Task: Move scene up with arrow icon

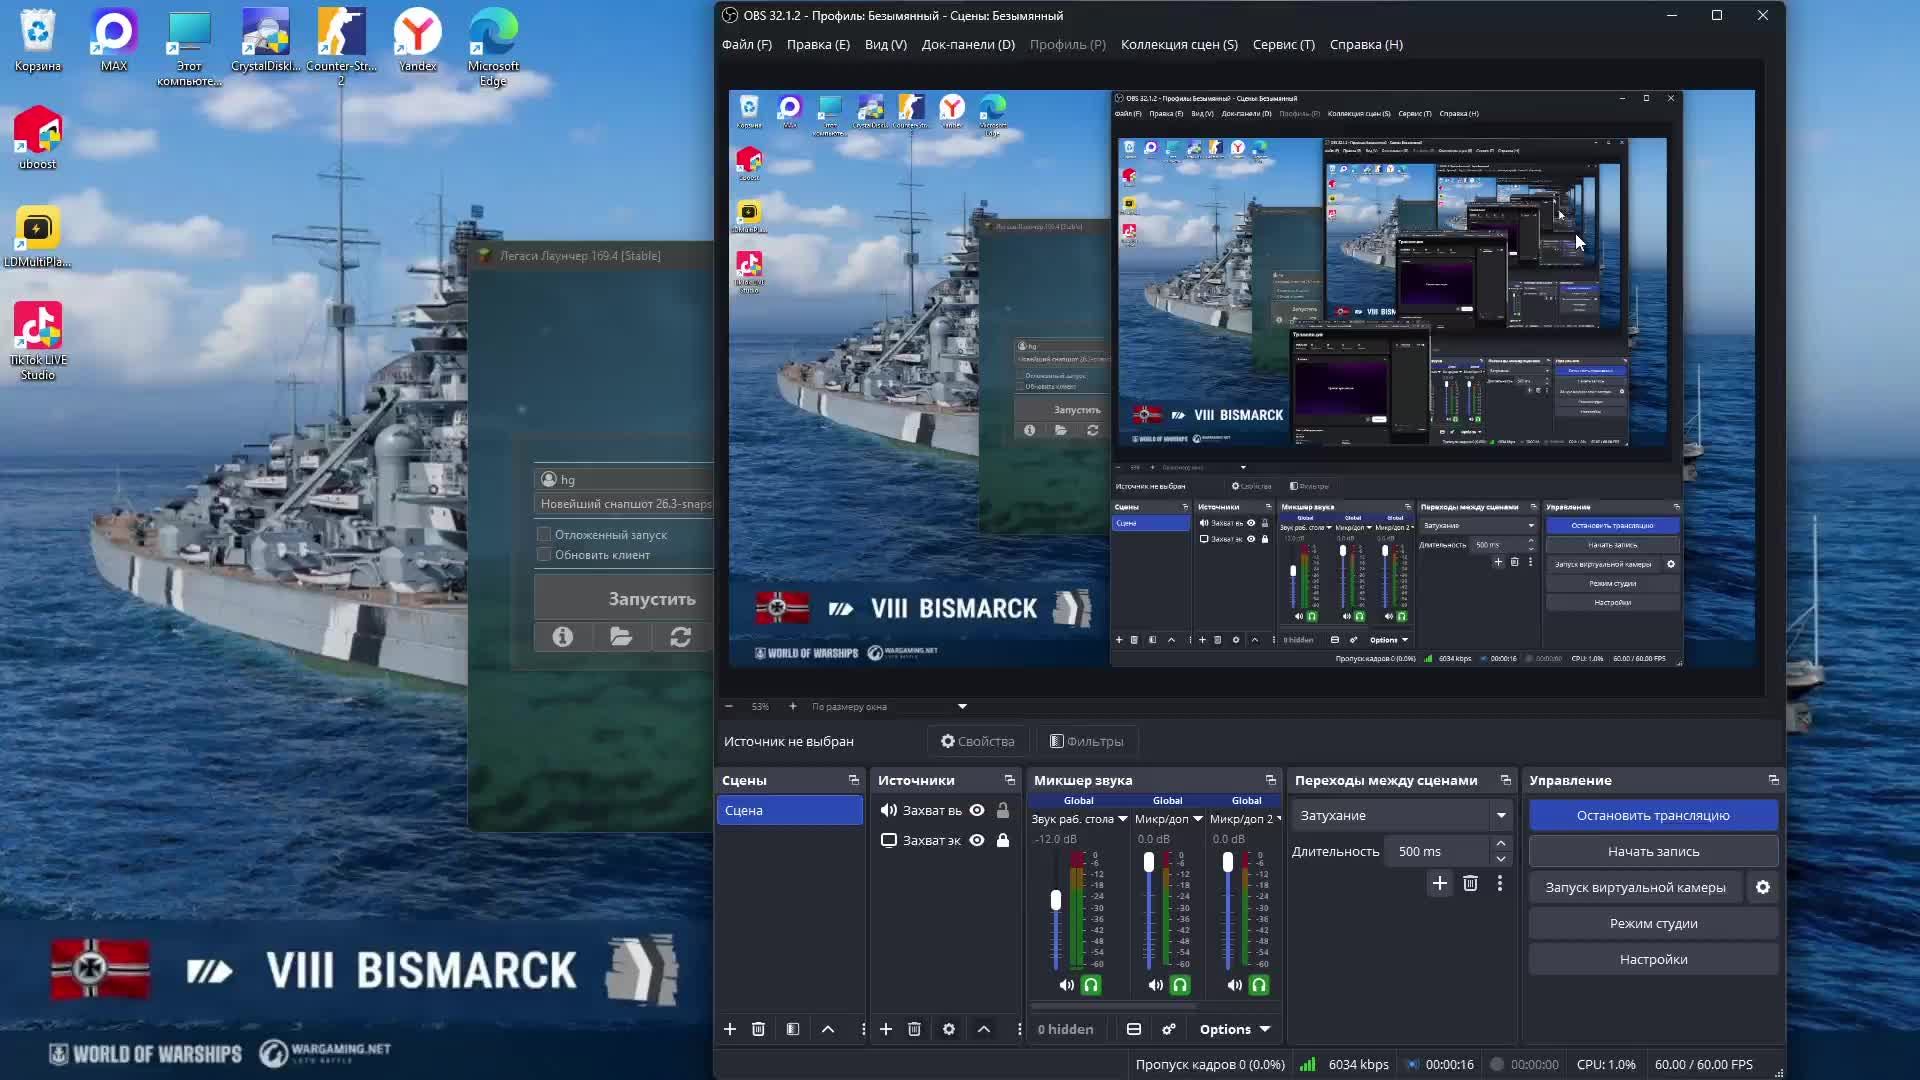Action: click(828, 1029)
